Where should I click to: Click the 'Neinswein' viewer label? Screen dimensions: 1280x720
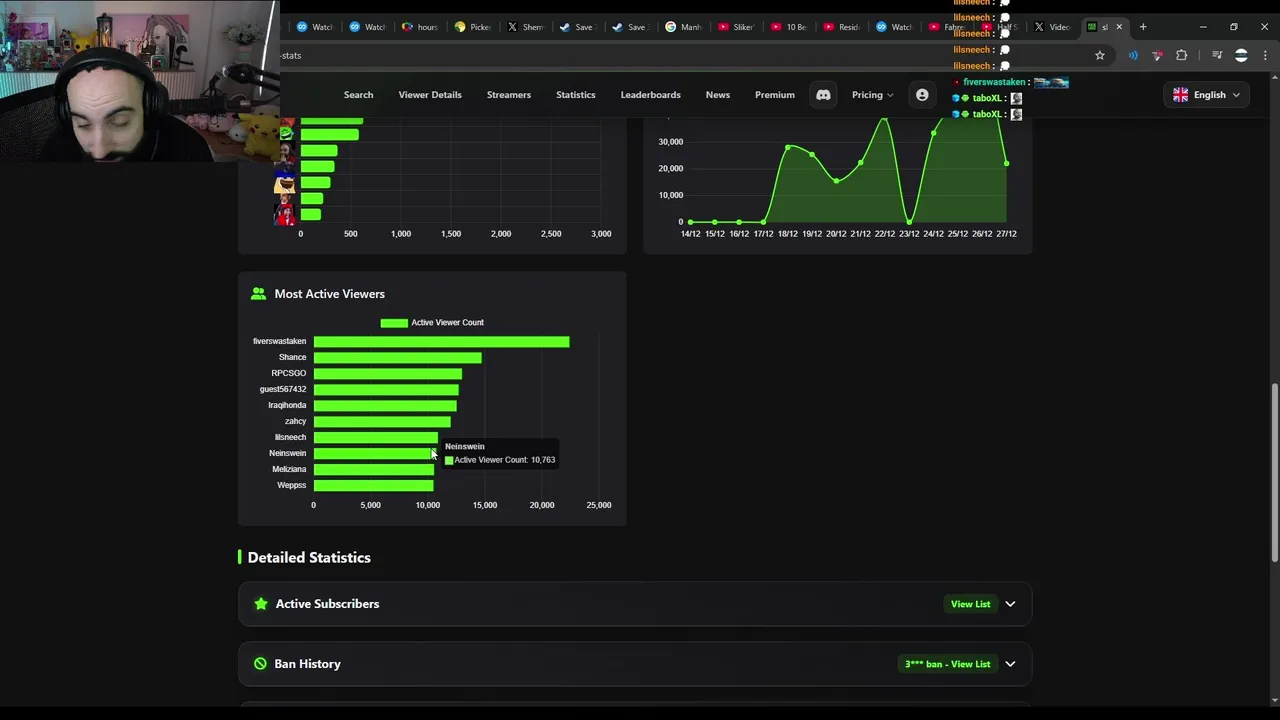(288, 454)
